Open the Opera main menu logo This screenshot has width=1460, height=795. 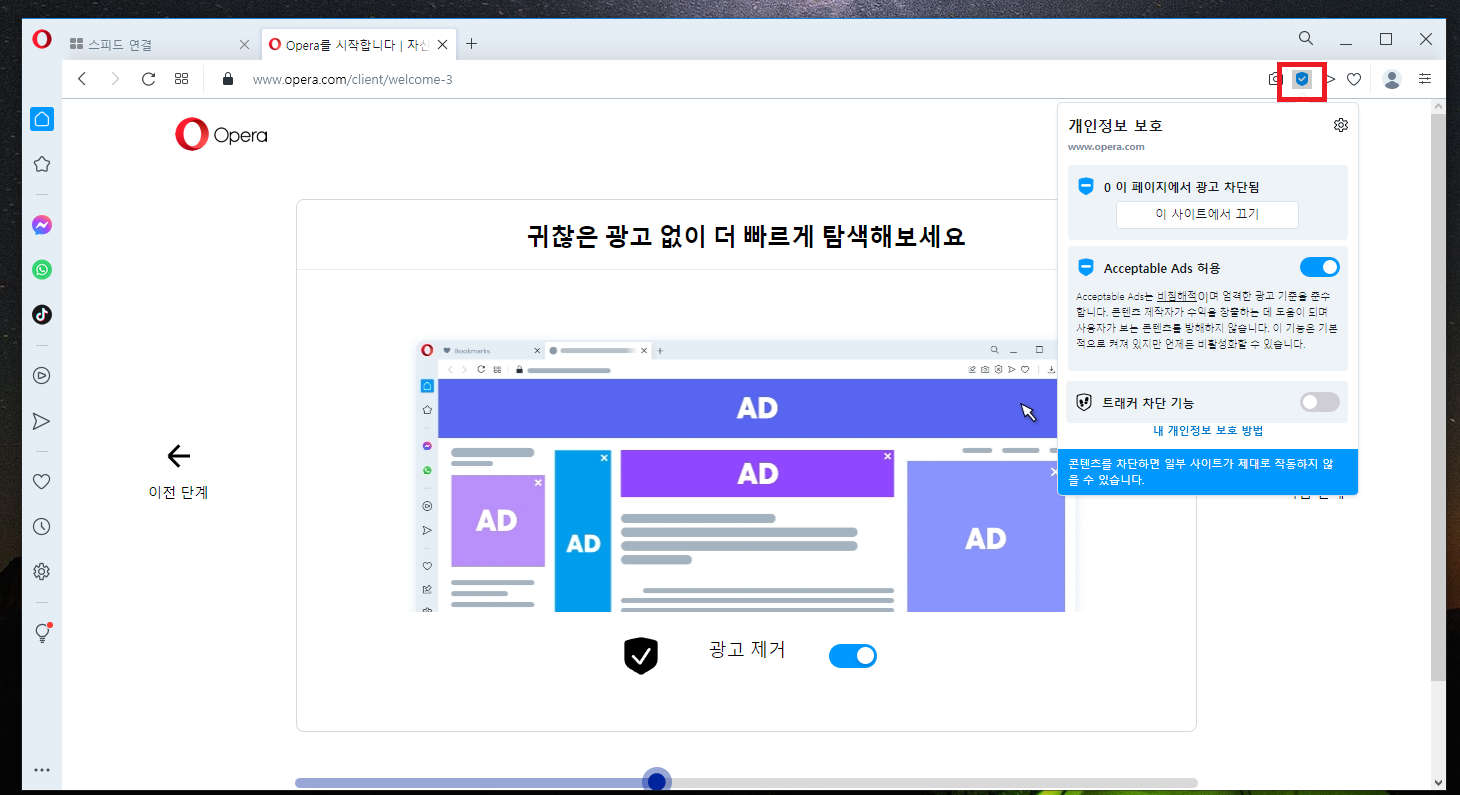[x=41, y=40]
